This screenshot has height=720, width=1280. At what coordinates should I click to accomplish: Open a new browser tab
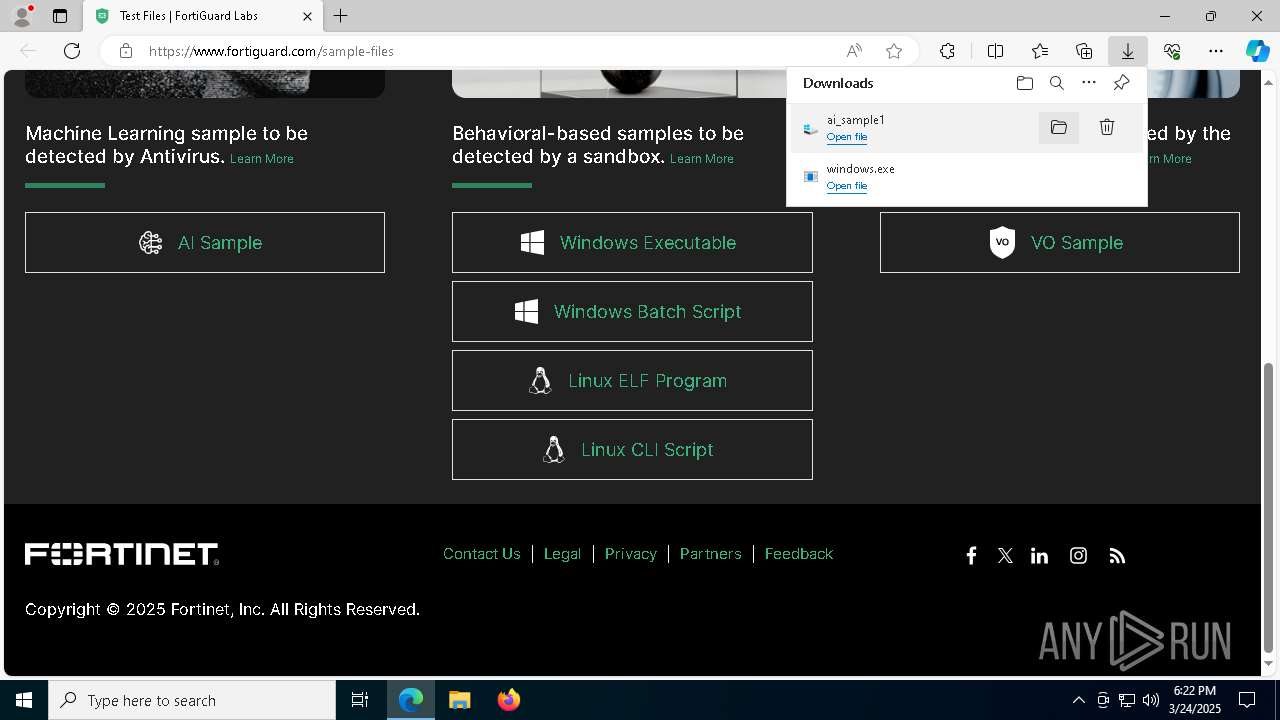pyautogui.click(x=340, y=16)
